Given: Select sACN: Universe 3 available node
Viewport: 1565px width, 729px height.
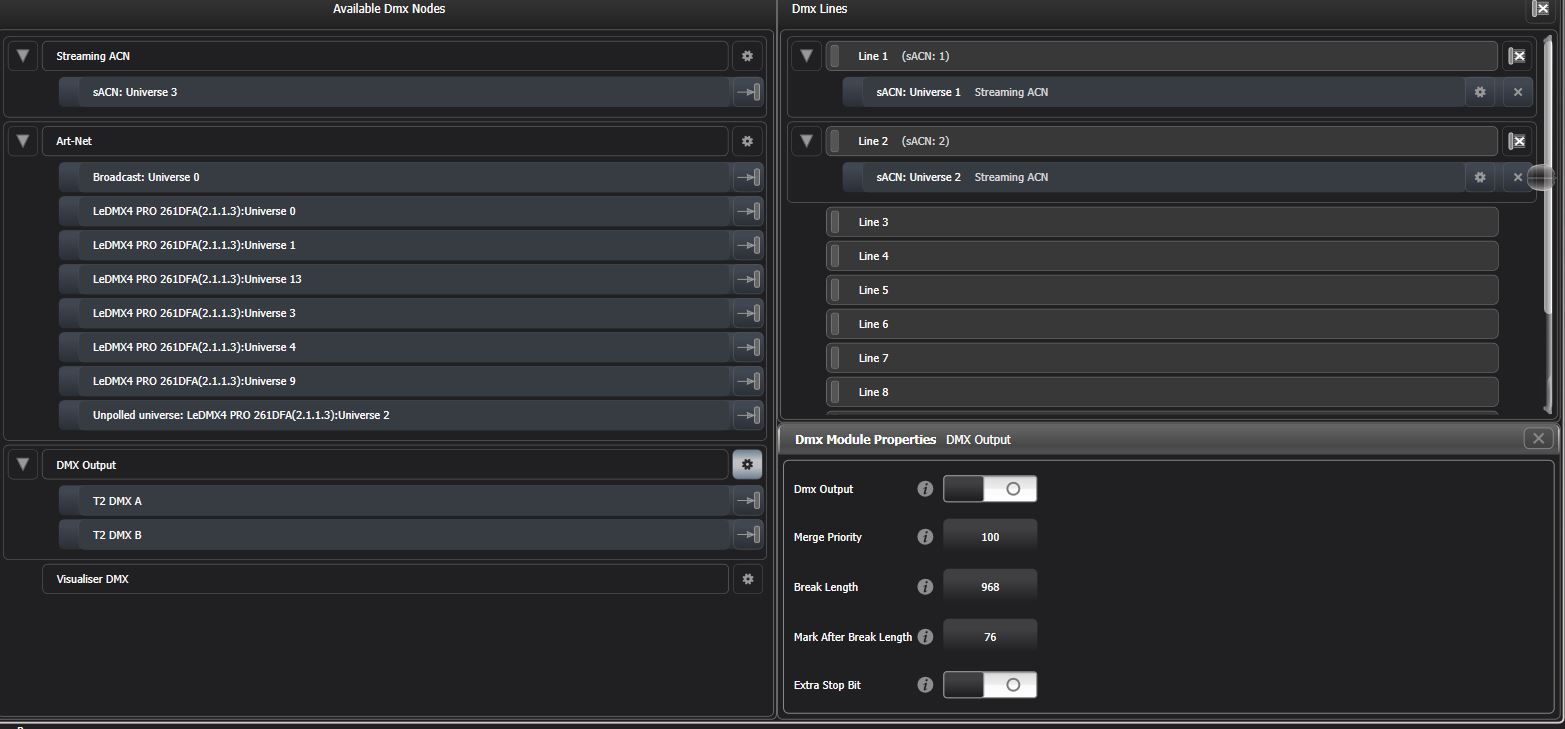Looking at the screenshot, I should [x=395, y=92].
